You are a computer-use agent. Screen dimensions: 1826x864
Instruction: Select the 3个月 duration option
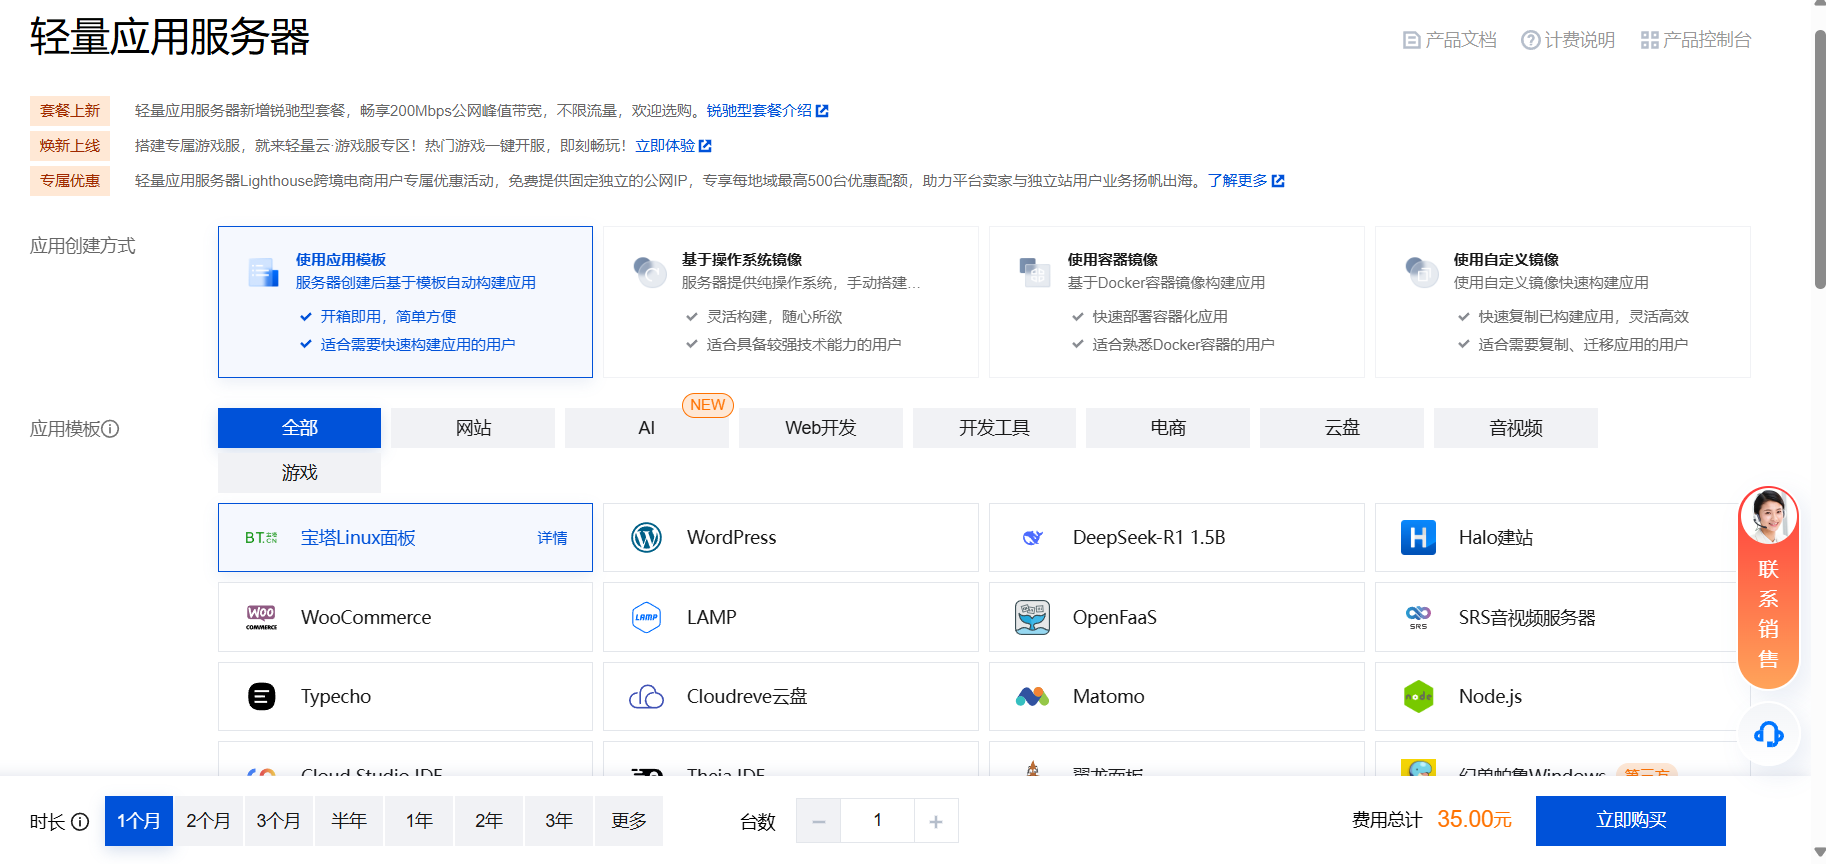tap(278, 821)
